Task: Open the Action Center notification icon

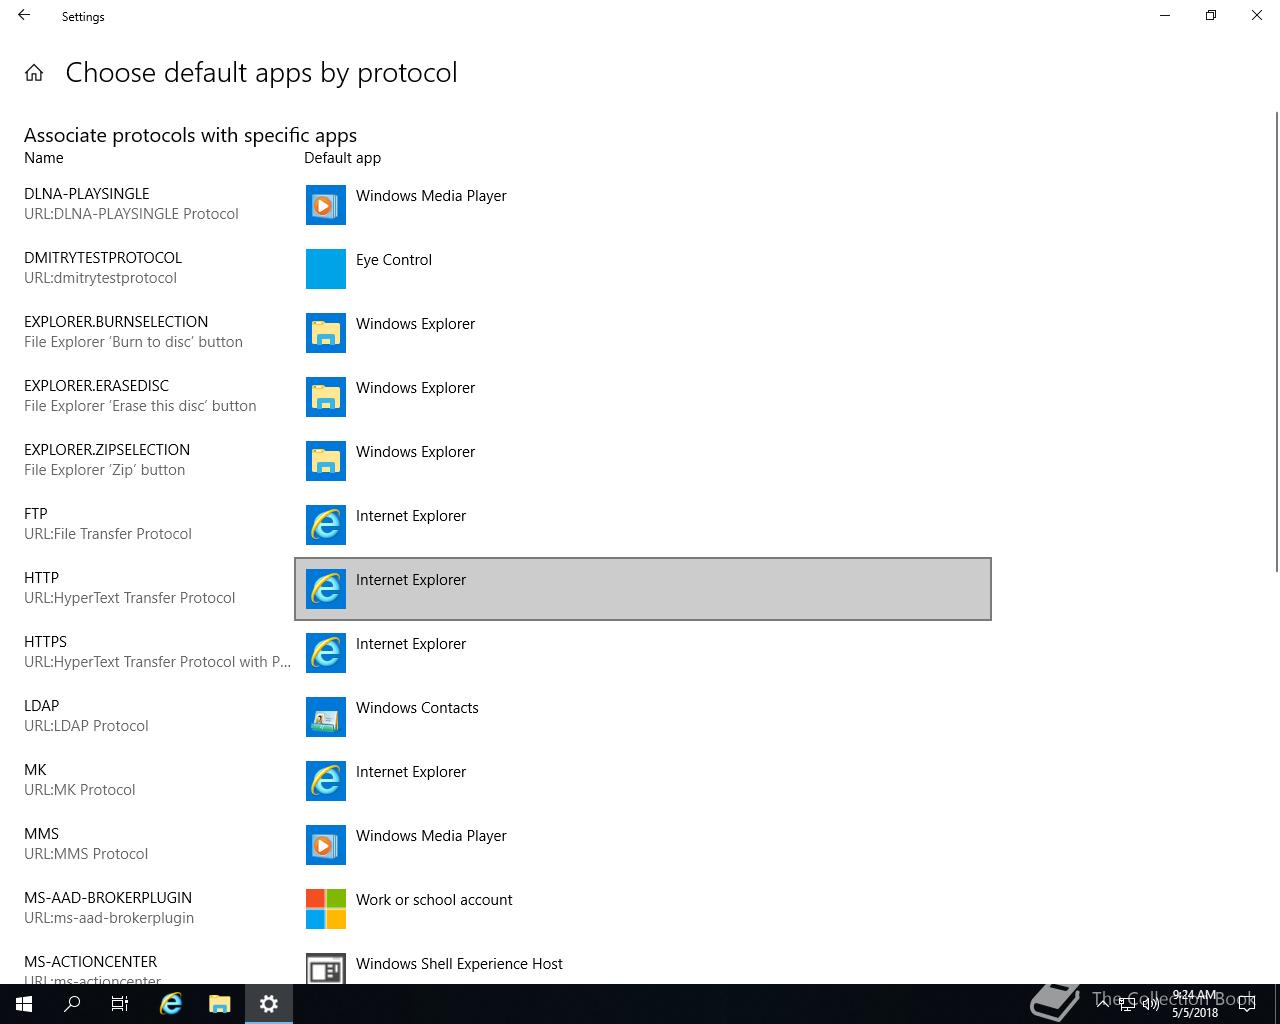Action: (1247, 1004)
